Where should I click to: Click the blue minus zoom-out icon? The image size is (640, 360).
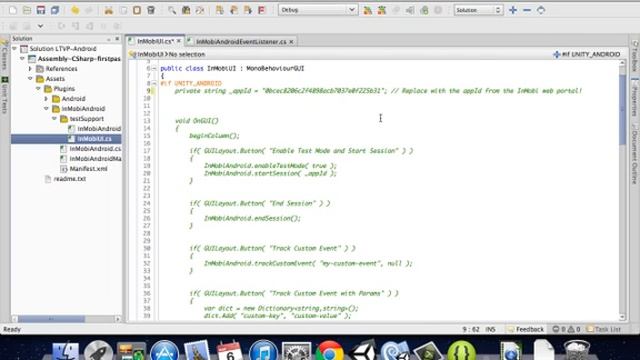click(527, 10)
